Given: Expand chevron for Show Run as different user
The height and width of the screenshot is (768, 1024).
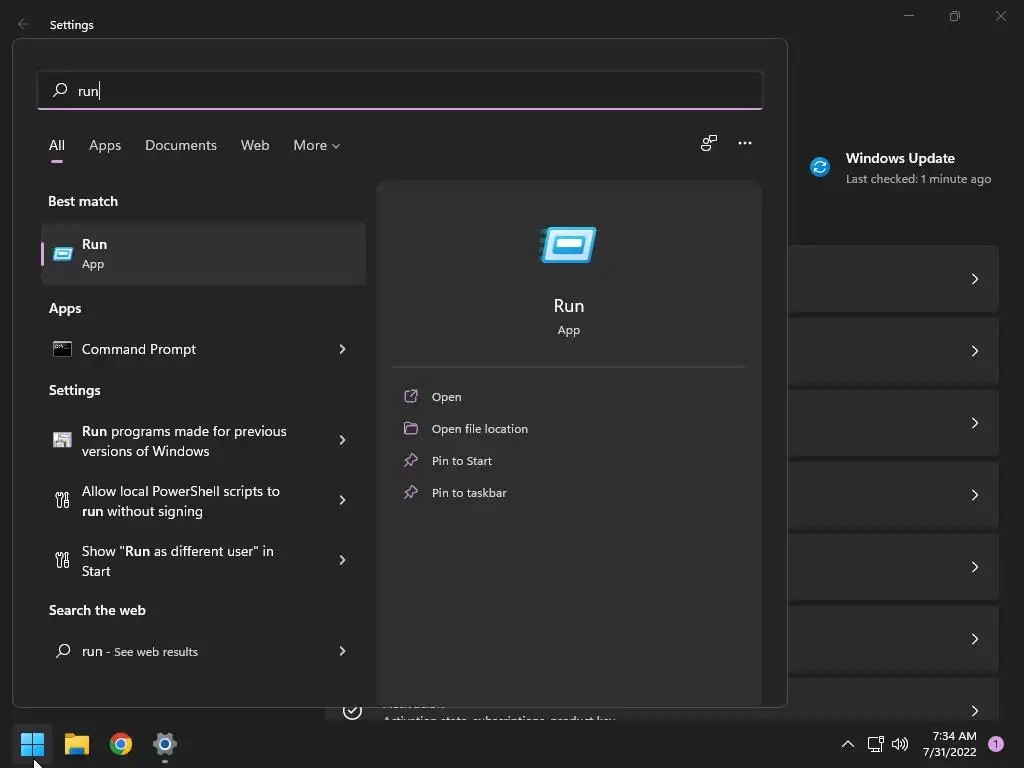Looking at the screenshot, I should coord(342,560).
